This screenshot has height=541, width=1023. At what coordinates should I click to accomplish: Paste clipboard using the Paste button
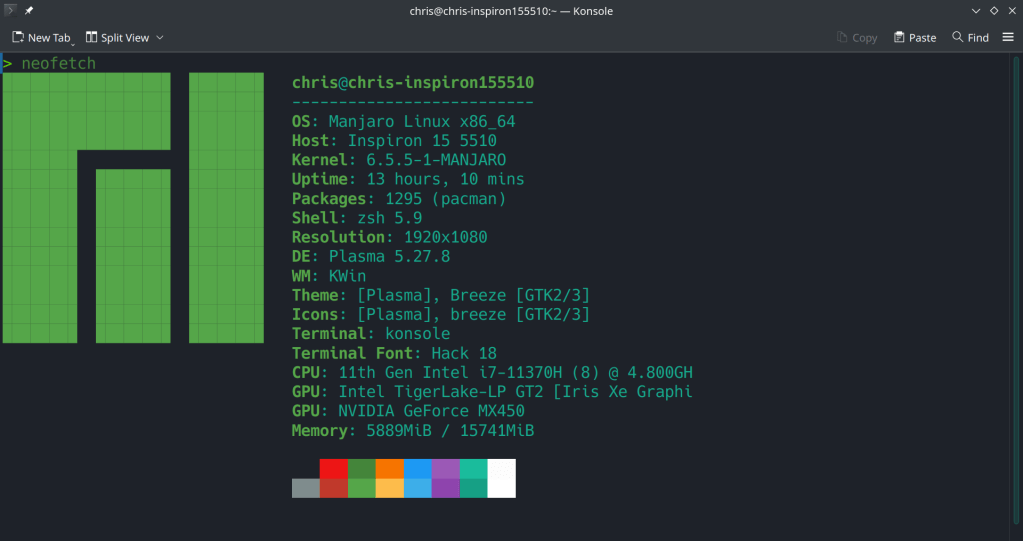coord(915,37)
